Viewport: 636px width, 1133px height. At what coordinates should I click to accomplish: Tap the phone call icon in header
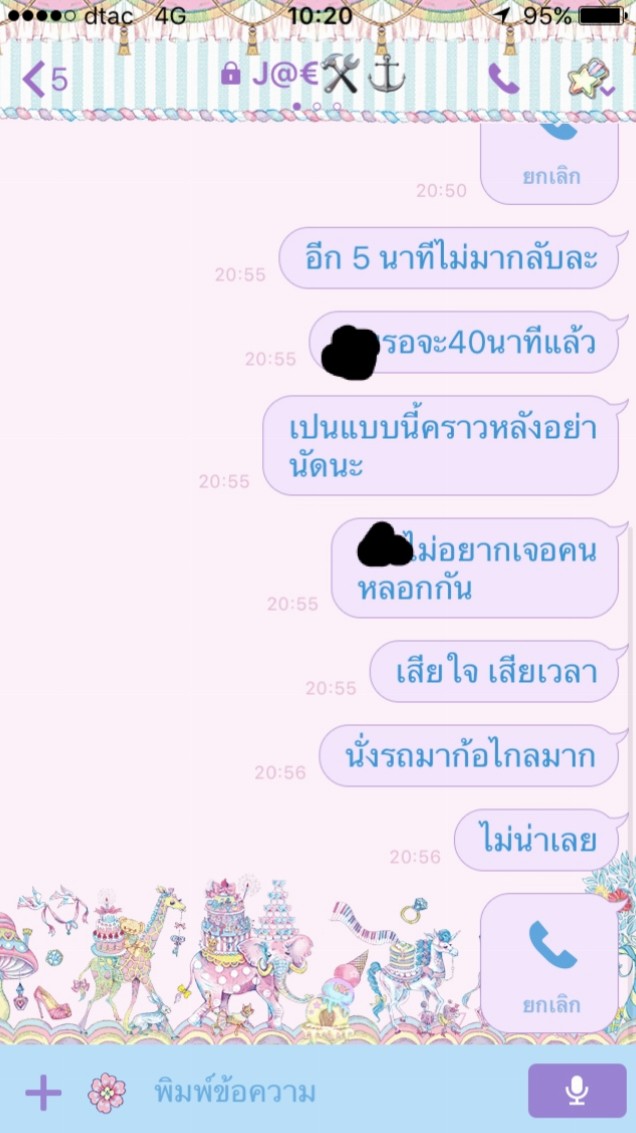tap(504, 78)
